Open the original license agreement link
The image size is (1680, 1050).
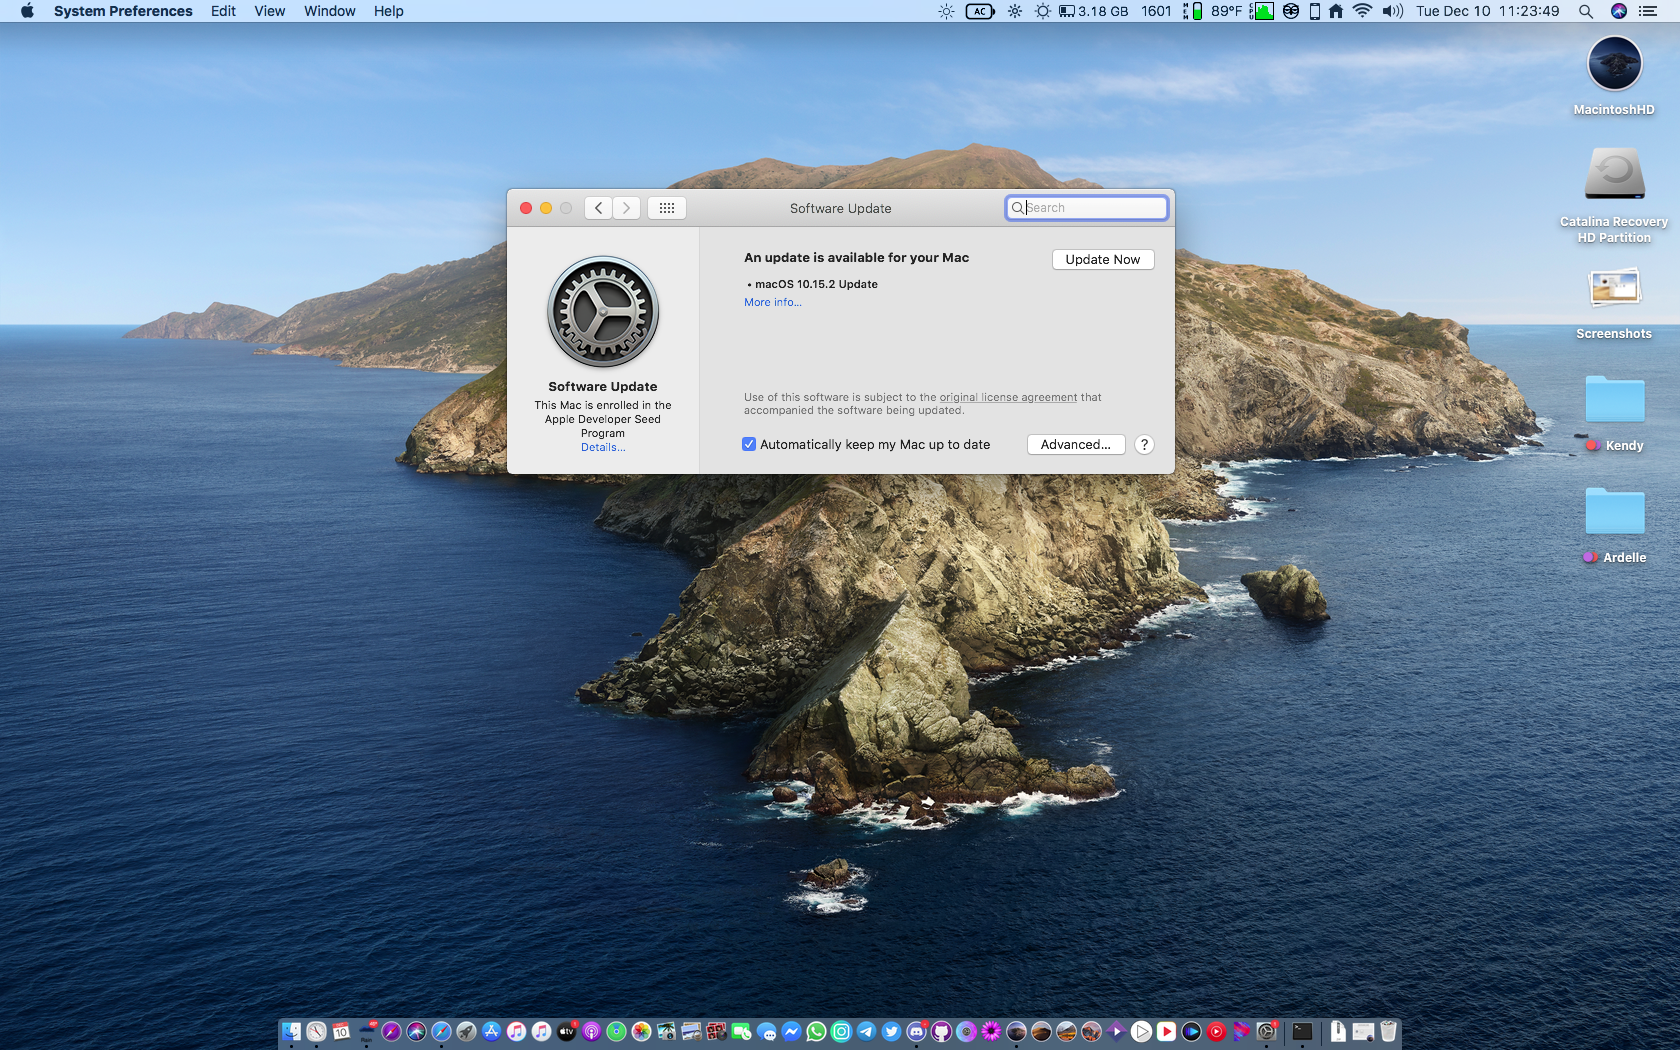click(1008, 397)
